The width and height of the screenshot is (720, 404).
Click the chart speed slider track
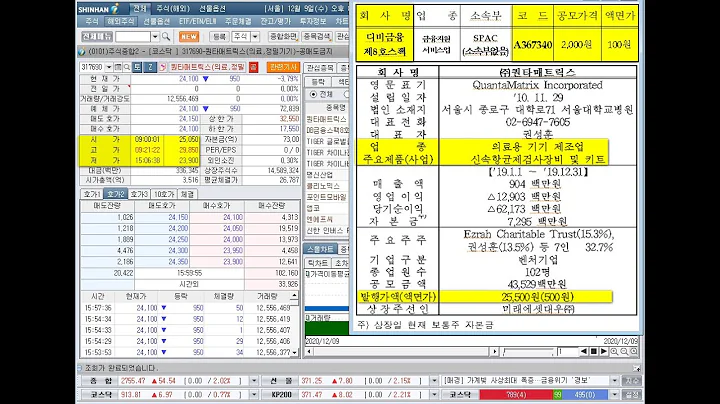click(x=528, y=352)
